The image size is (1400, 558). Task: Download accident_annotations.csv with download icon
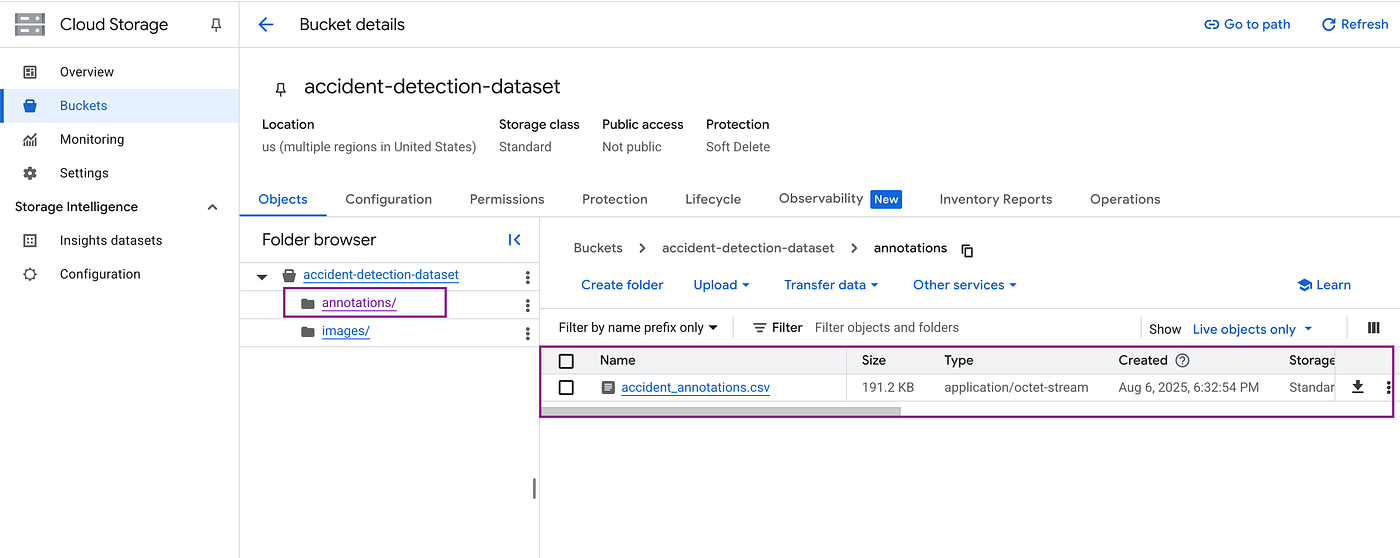click(1357, 387)
